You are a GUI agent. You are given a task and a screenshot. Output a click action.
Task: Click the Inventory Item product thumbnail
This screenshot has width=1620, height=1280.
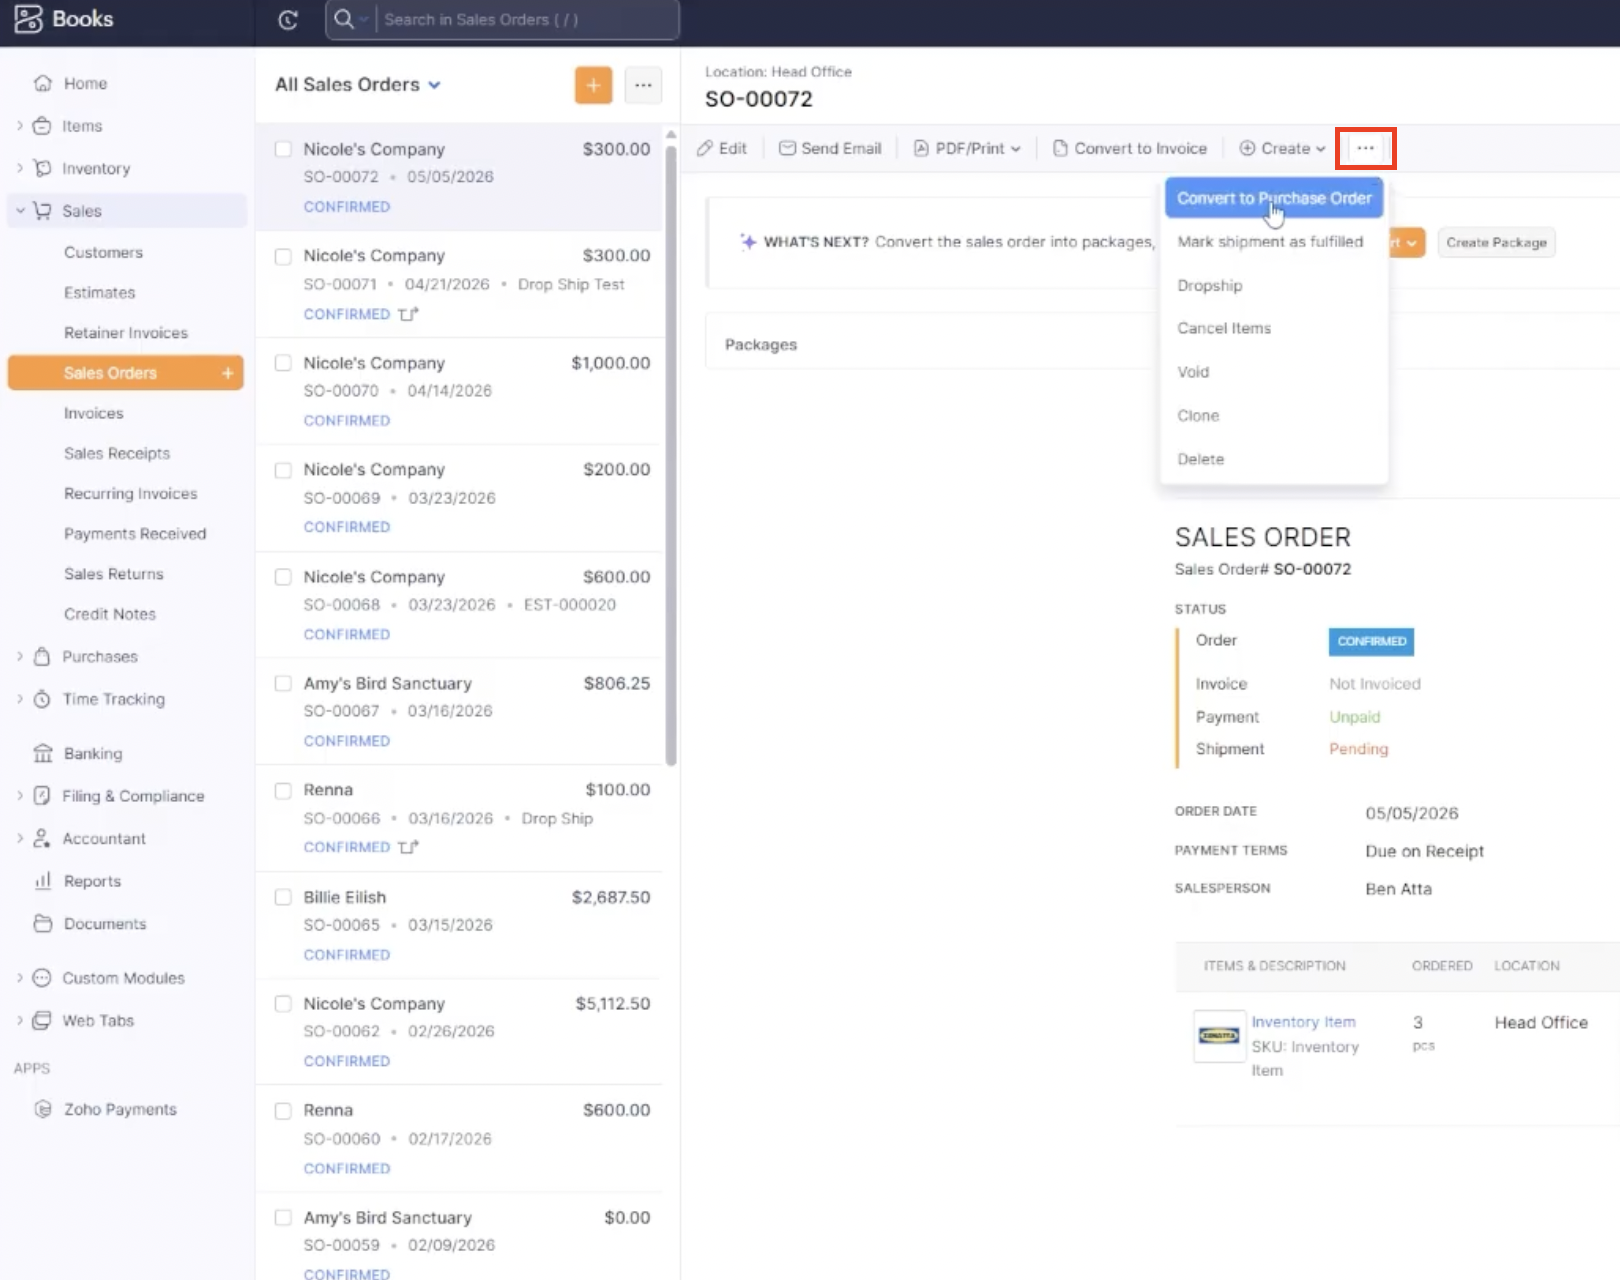click(1219, 1036)
